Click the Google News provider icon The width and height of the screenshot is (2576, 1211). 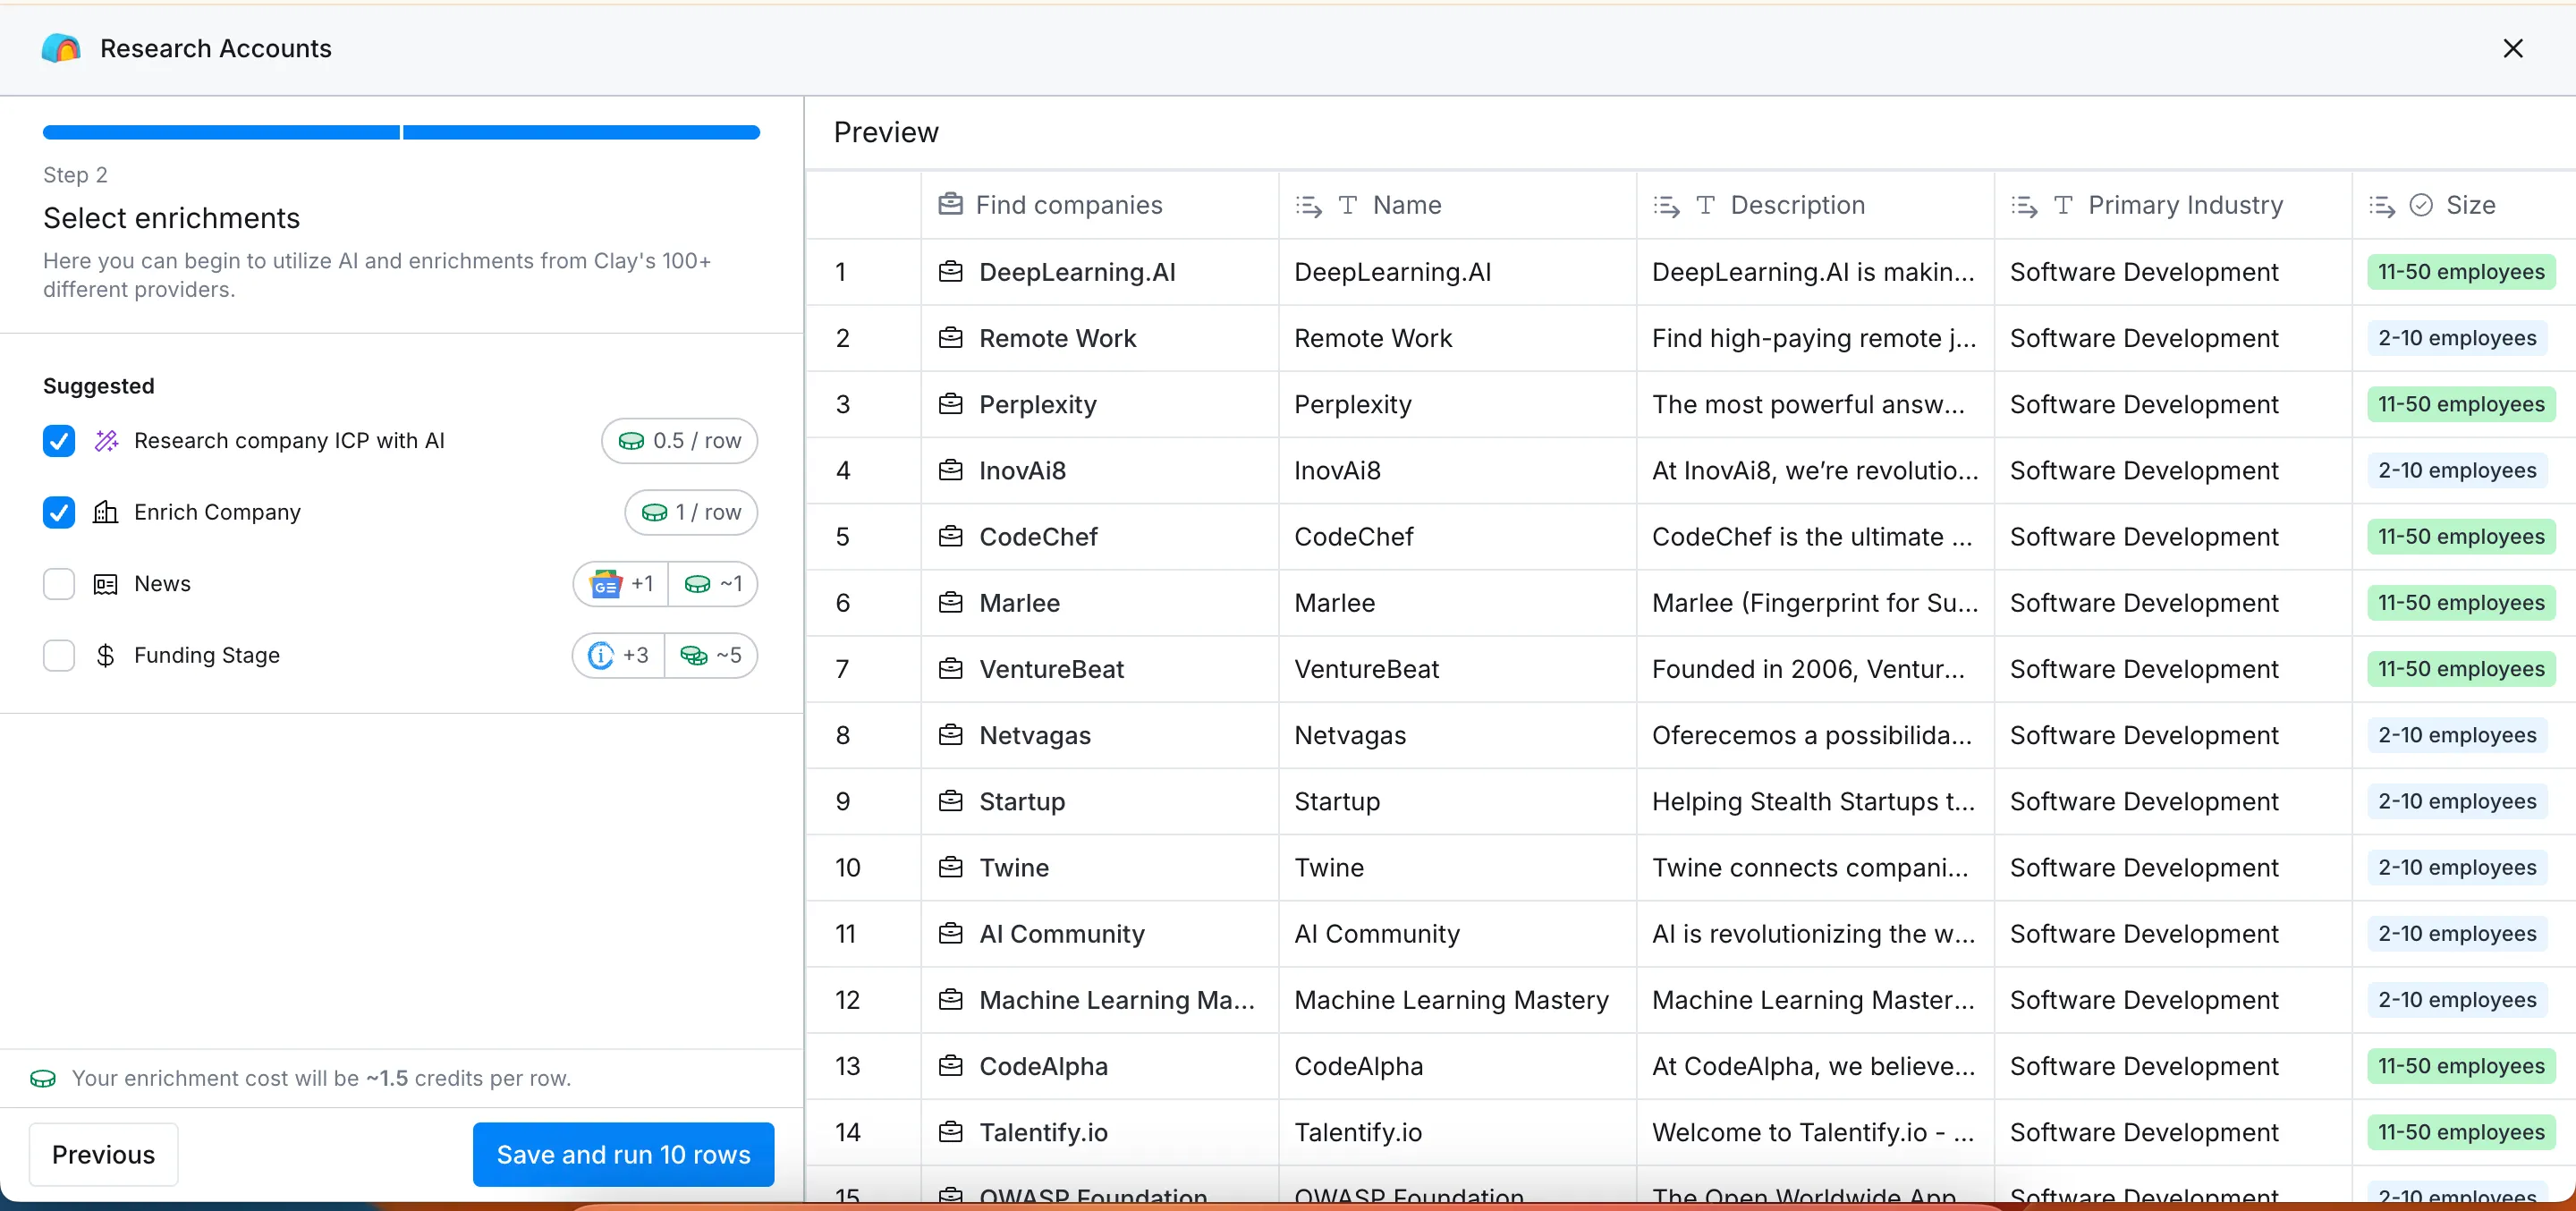(605, 584)
